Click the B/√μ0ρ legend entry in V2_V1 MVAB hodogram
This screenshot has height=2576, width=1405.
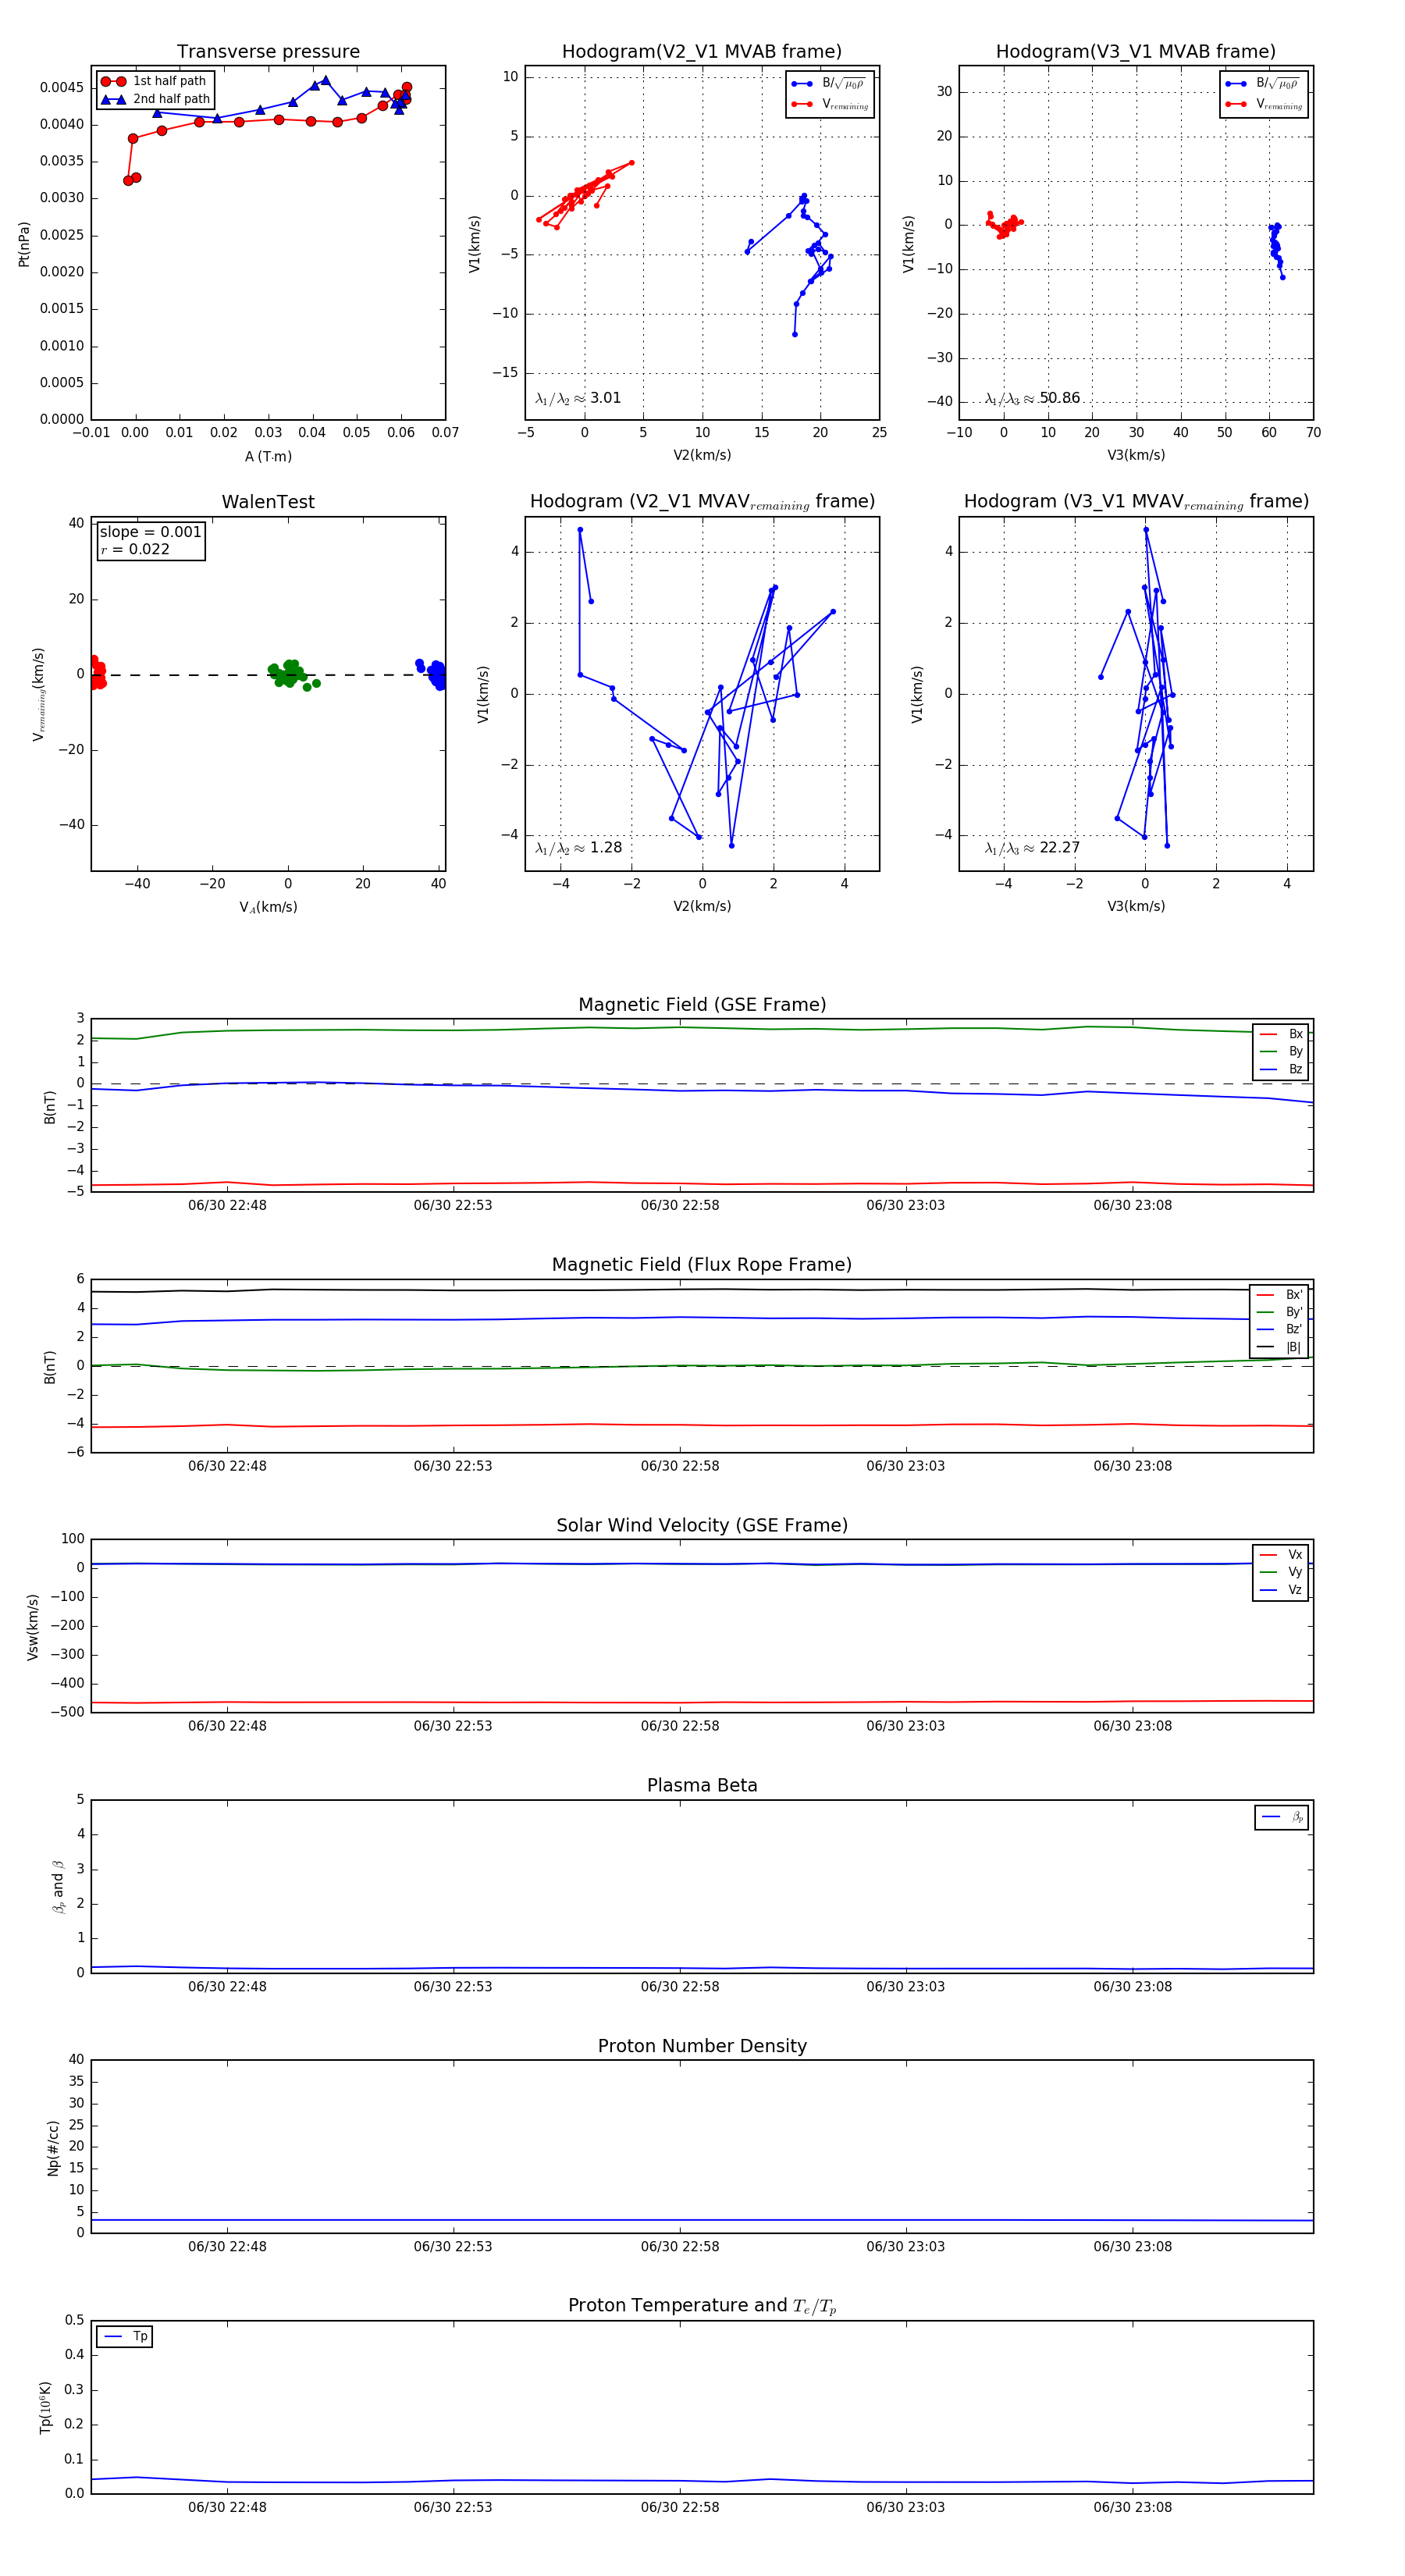click(829, 84)
